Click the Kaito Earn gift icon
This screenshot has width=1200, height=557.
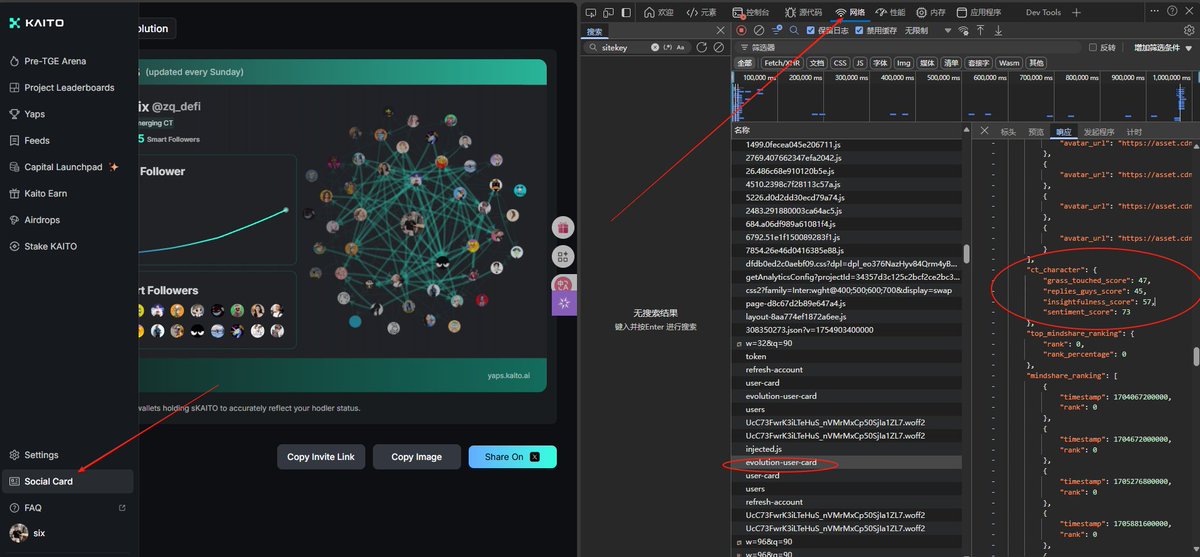click(15, 193)
